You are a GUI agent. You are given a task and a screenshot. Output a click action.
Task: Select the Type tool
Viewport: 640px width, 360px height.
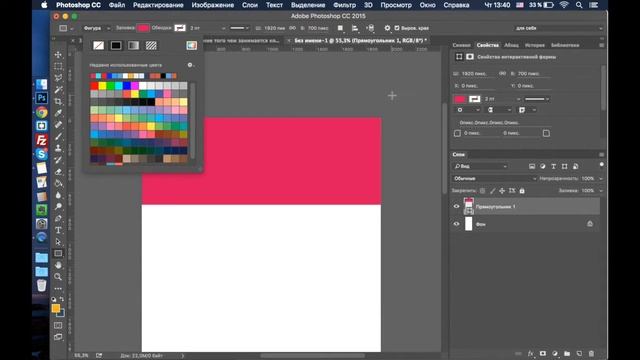58,230
